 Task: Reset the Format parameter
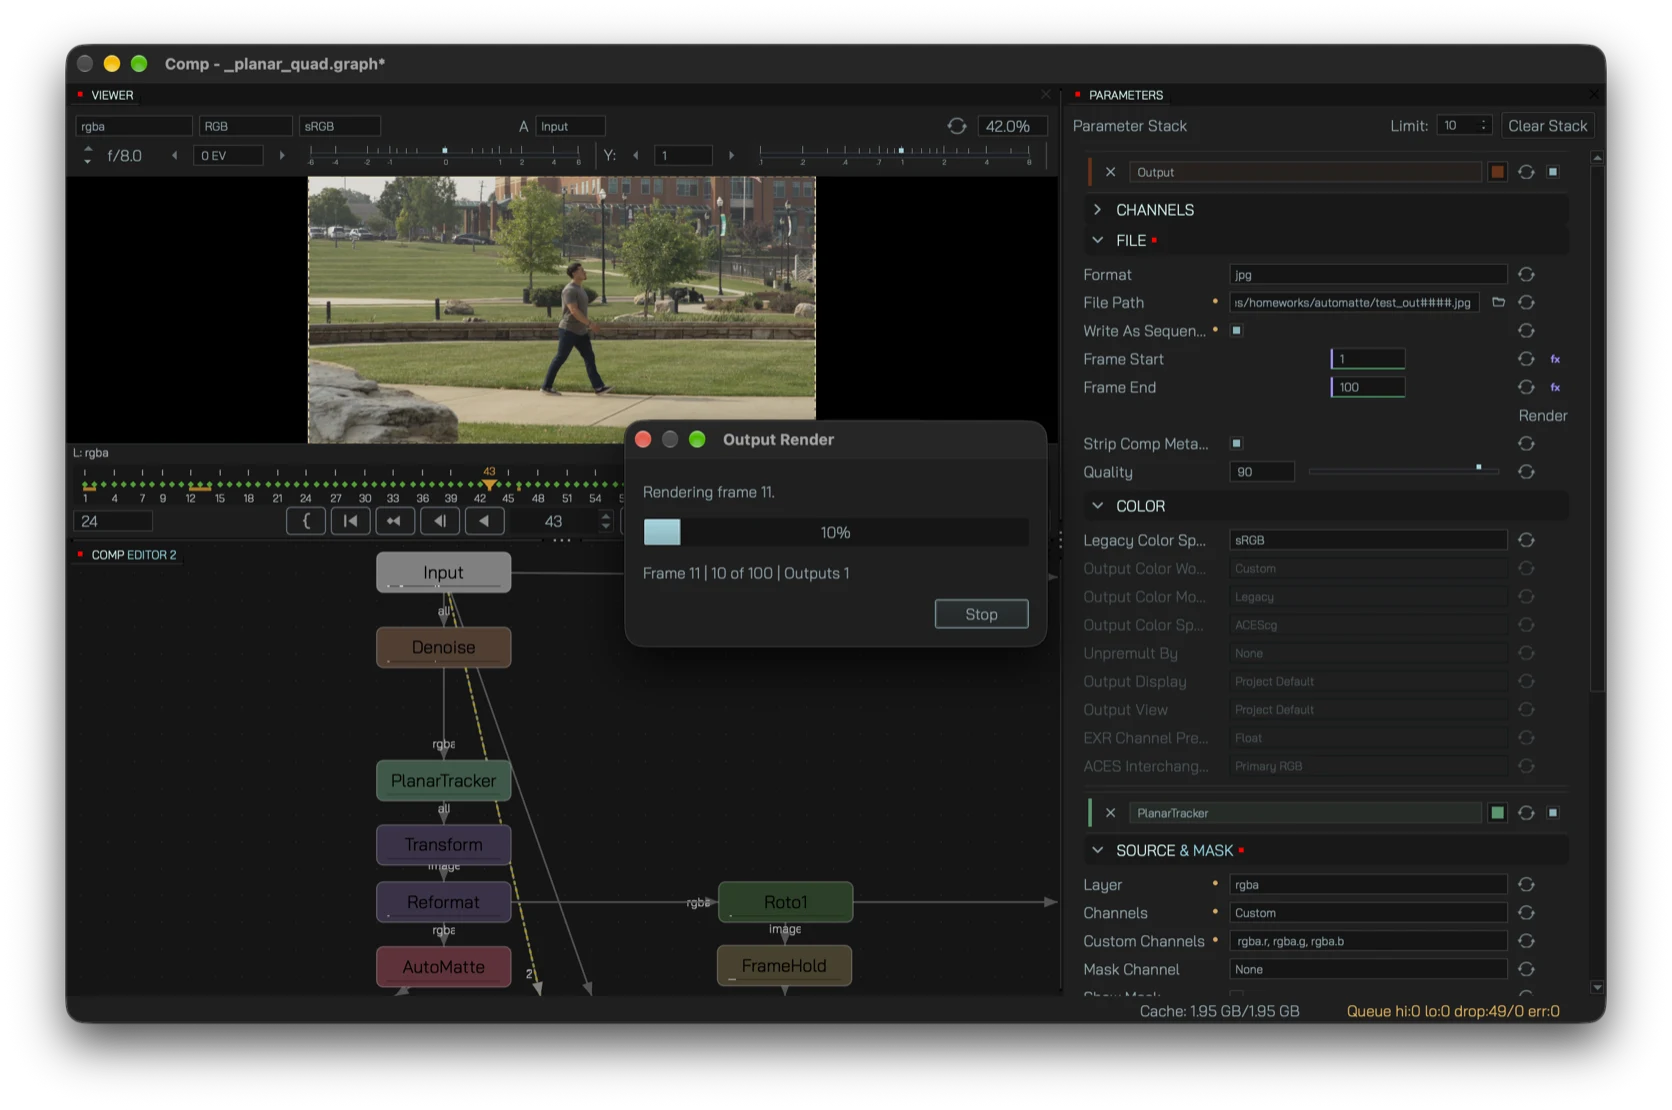click(x=1526, y=274)
